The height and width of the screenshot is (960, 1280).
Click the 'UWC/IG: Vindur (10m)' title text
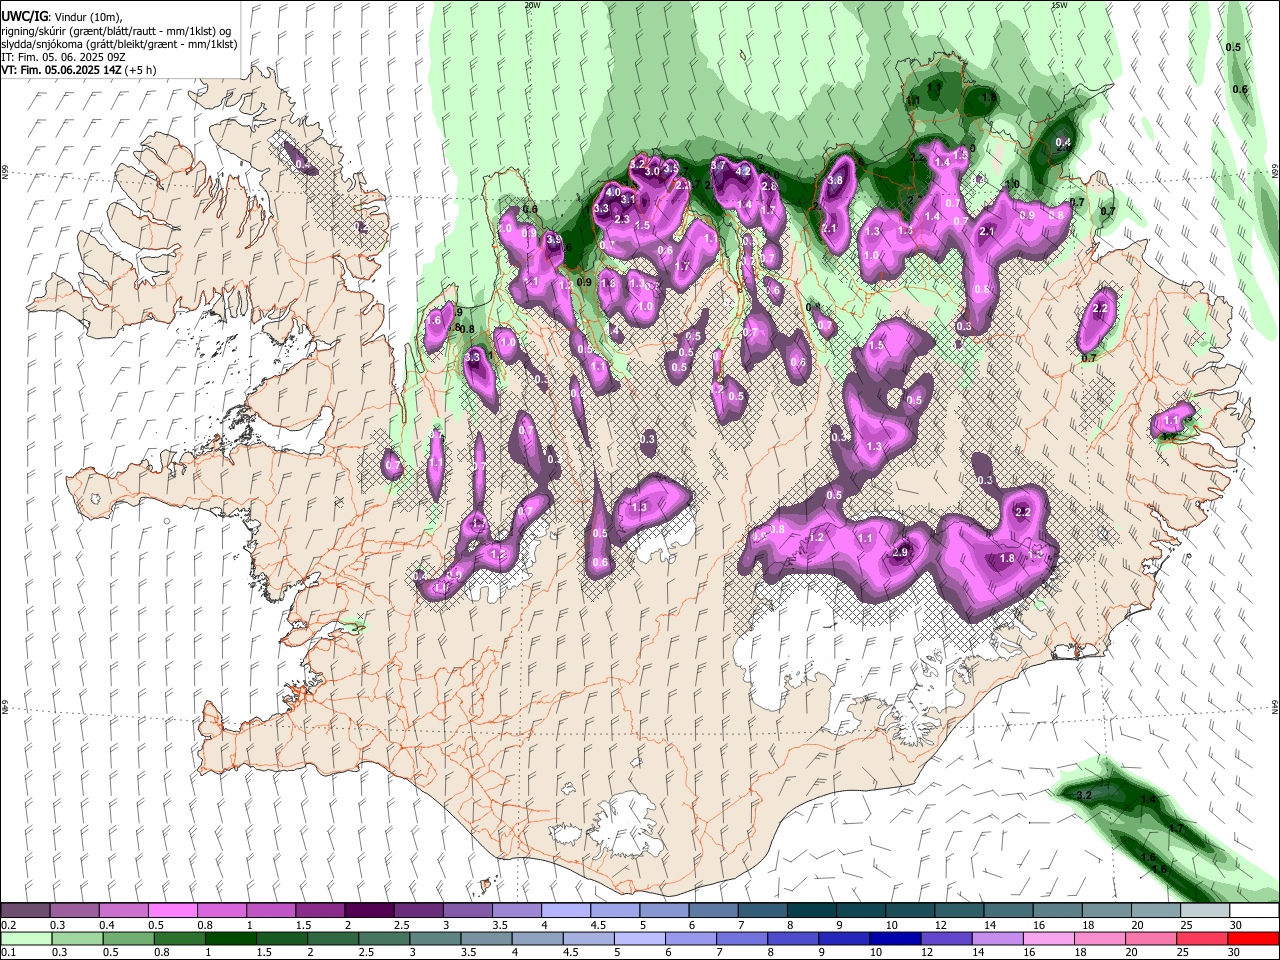61,17
